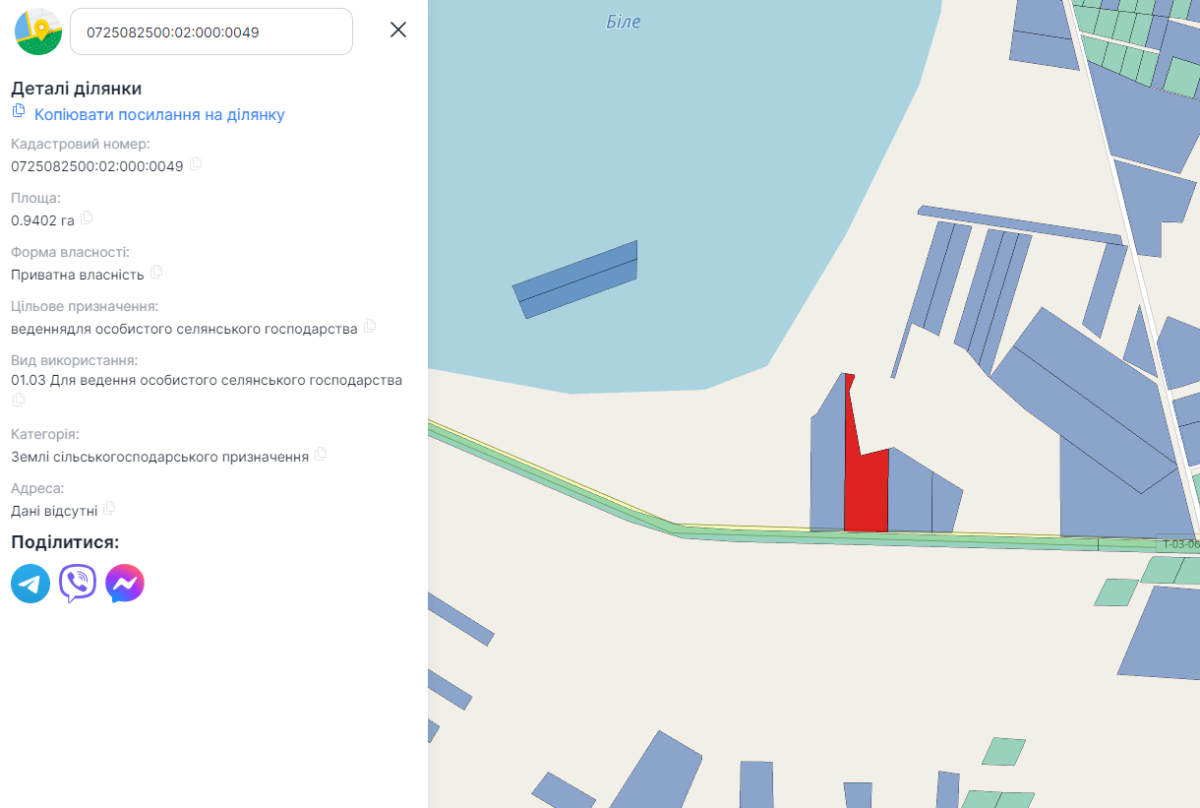Viewport: 1200px width, 808px height.
Task: Copy the area value 0.9402 га
Action: pyautogui.click(x=87, y=218)
